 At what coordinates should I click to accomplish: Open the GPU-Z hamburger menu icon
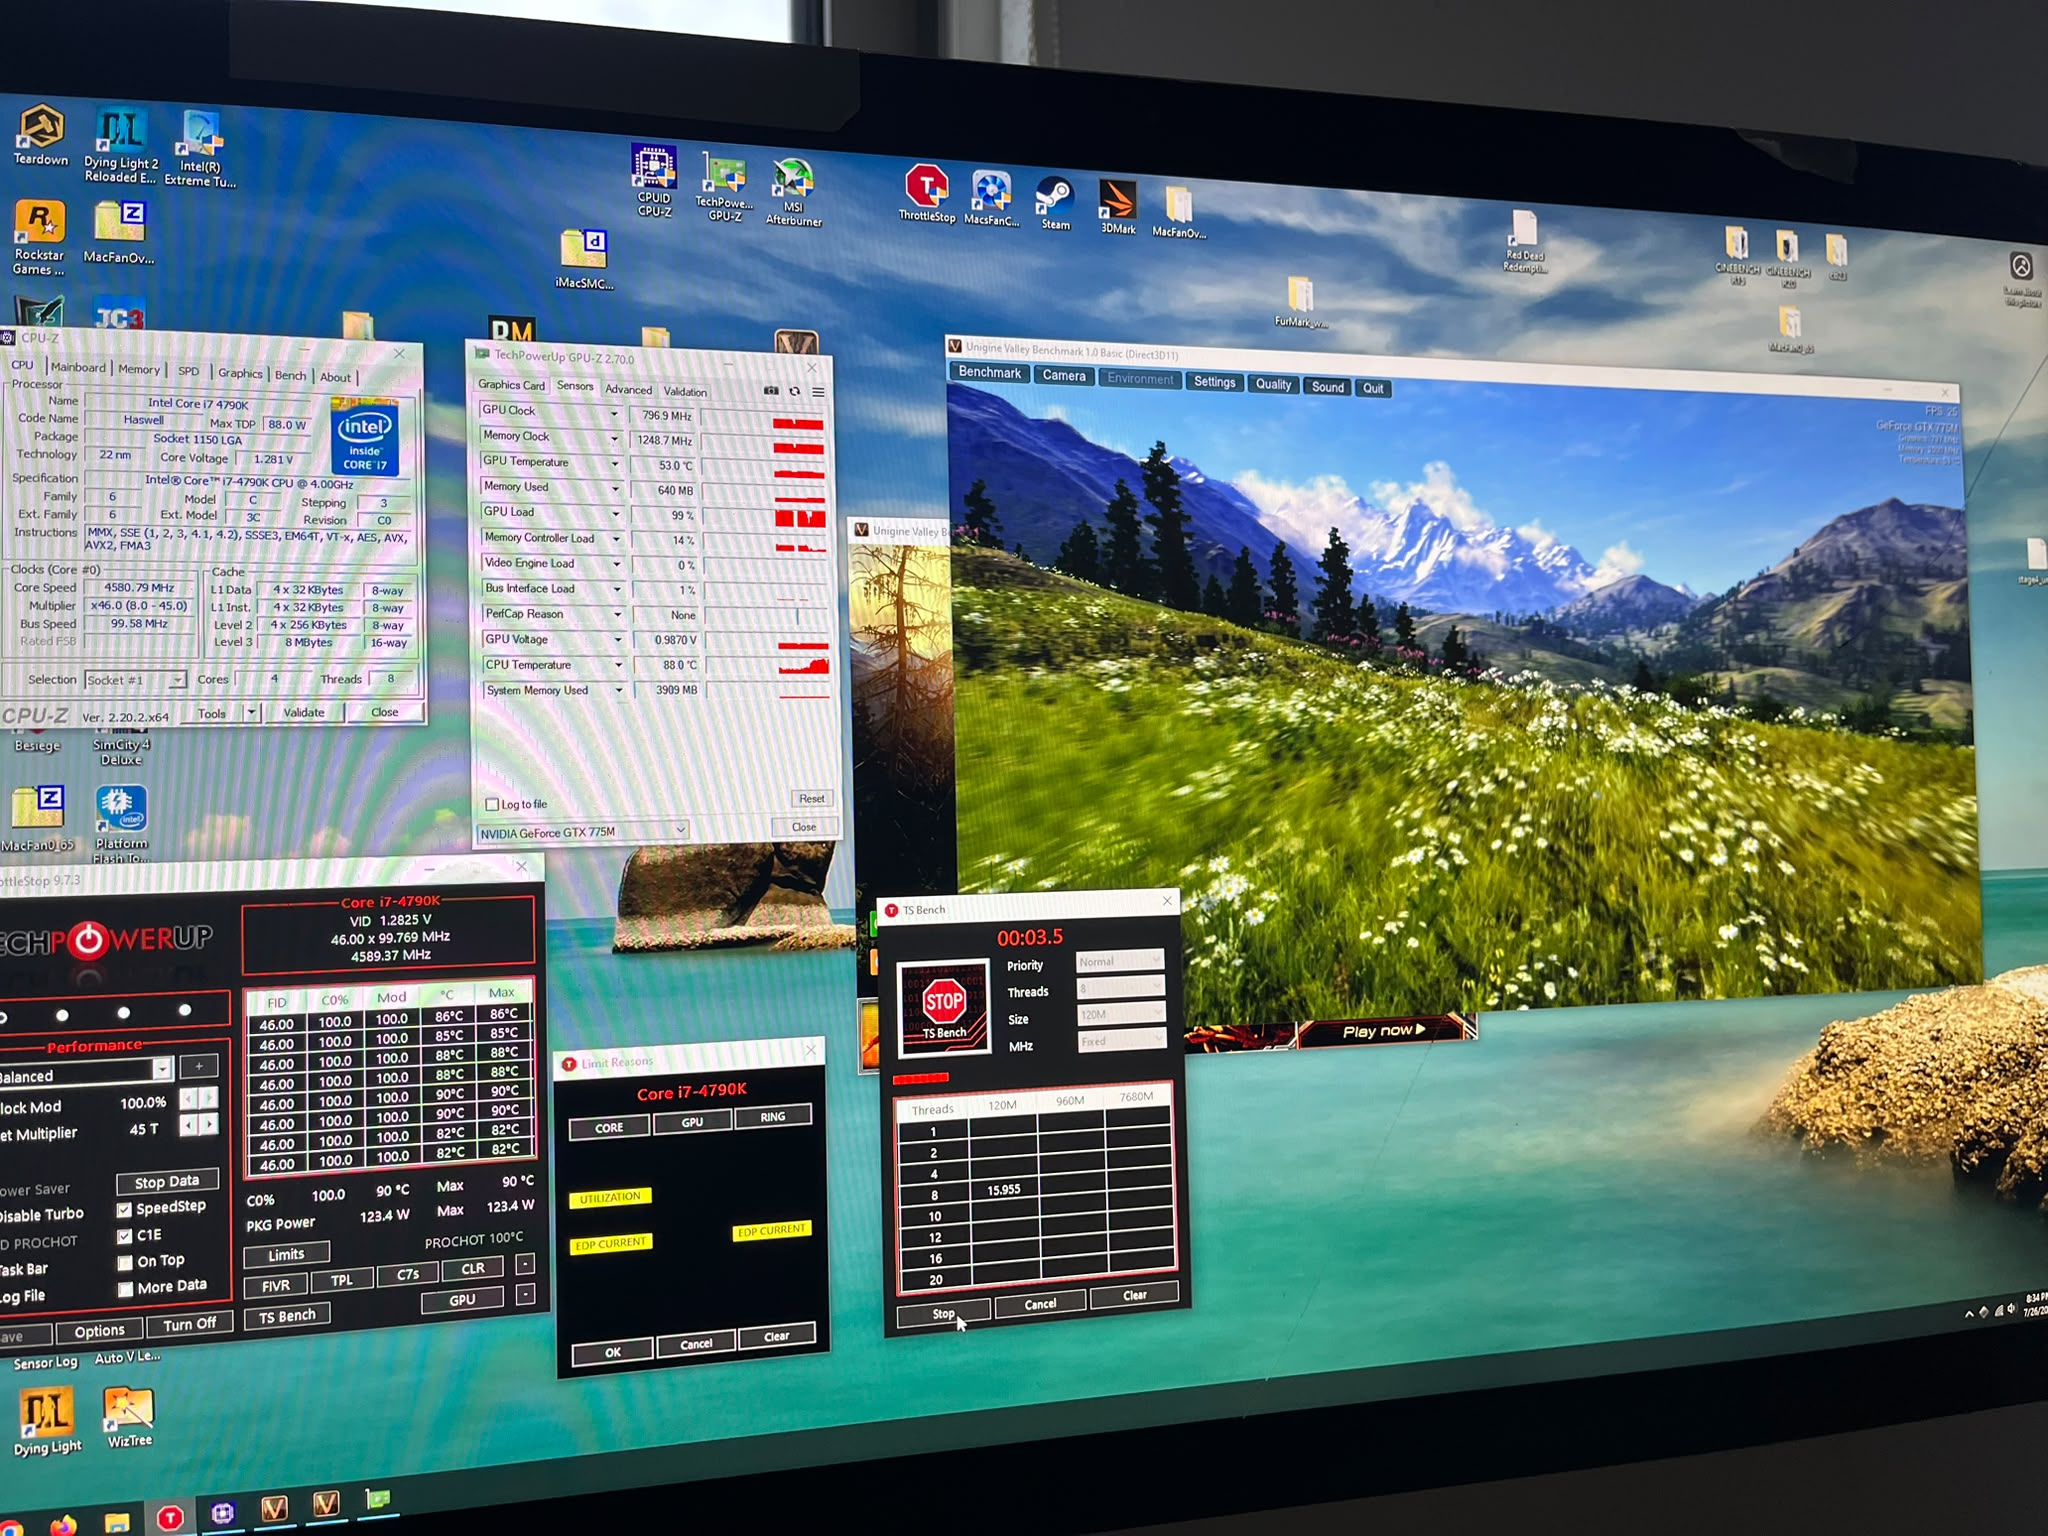pyautogui.click(x=818, y=393)
